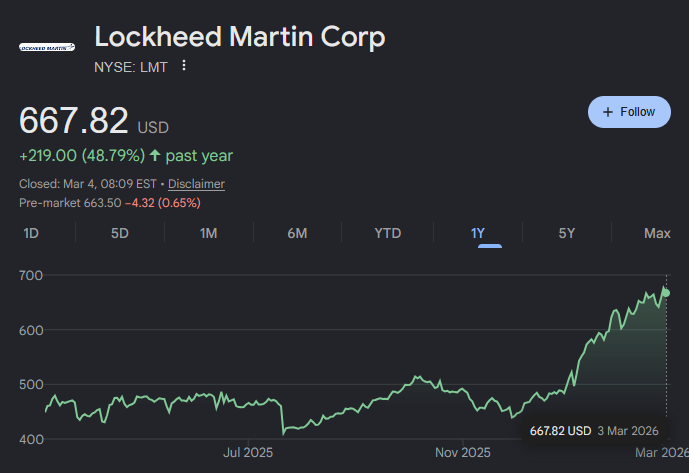Click the green chart endpoint marker
The image size is (689, 473).
point(666,293)
